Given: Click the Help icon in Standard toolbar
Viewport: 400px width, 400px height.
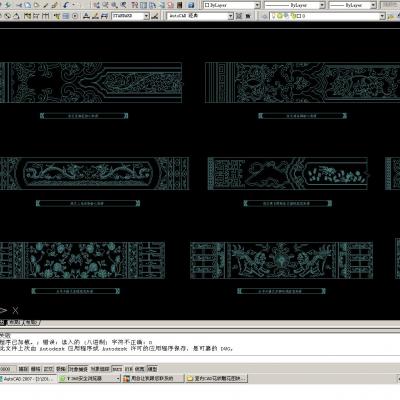Looking at the screenshot, I should pos(191,5).
